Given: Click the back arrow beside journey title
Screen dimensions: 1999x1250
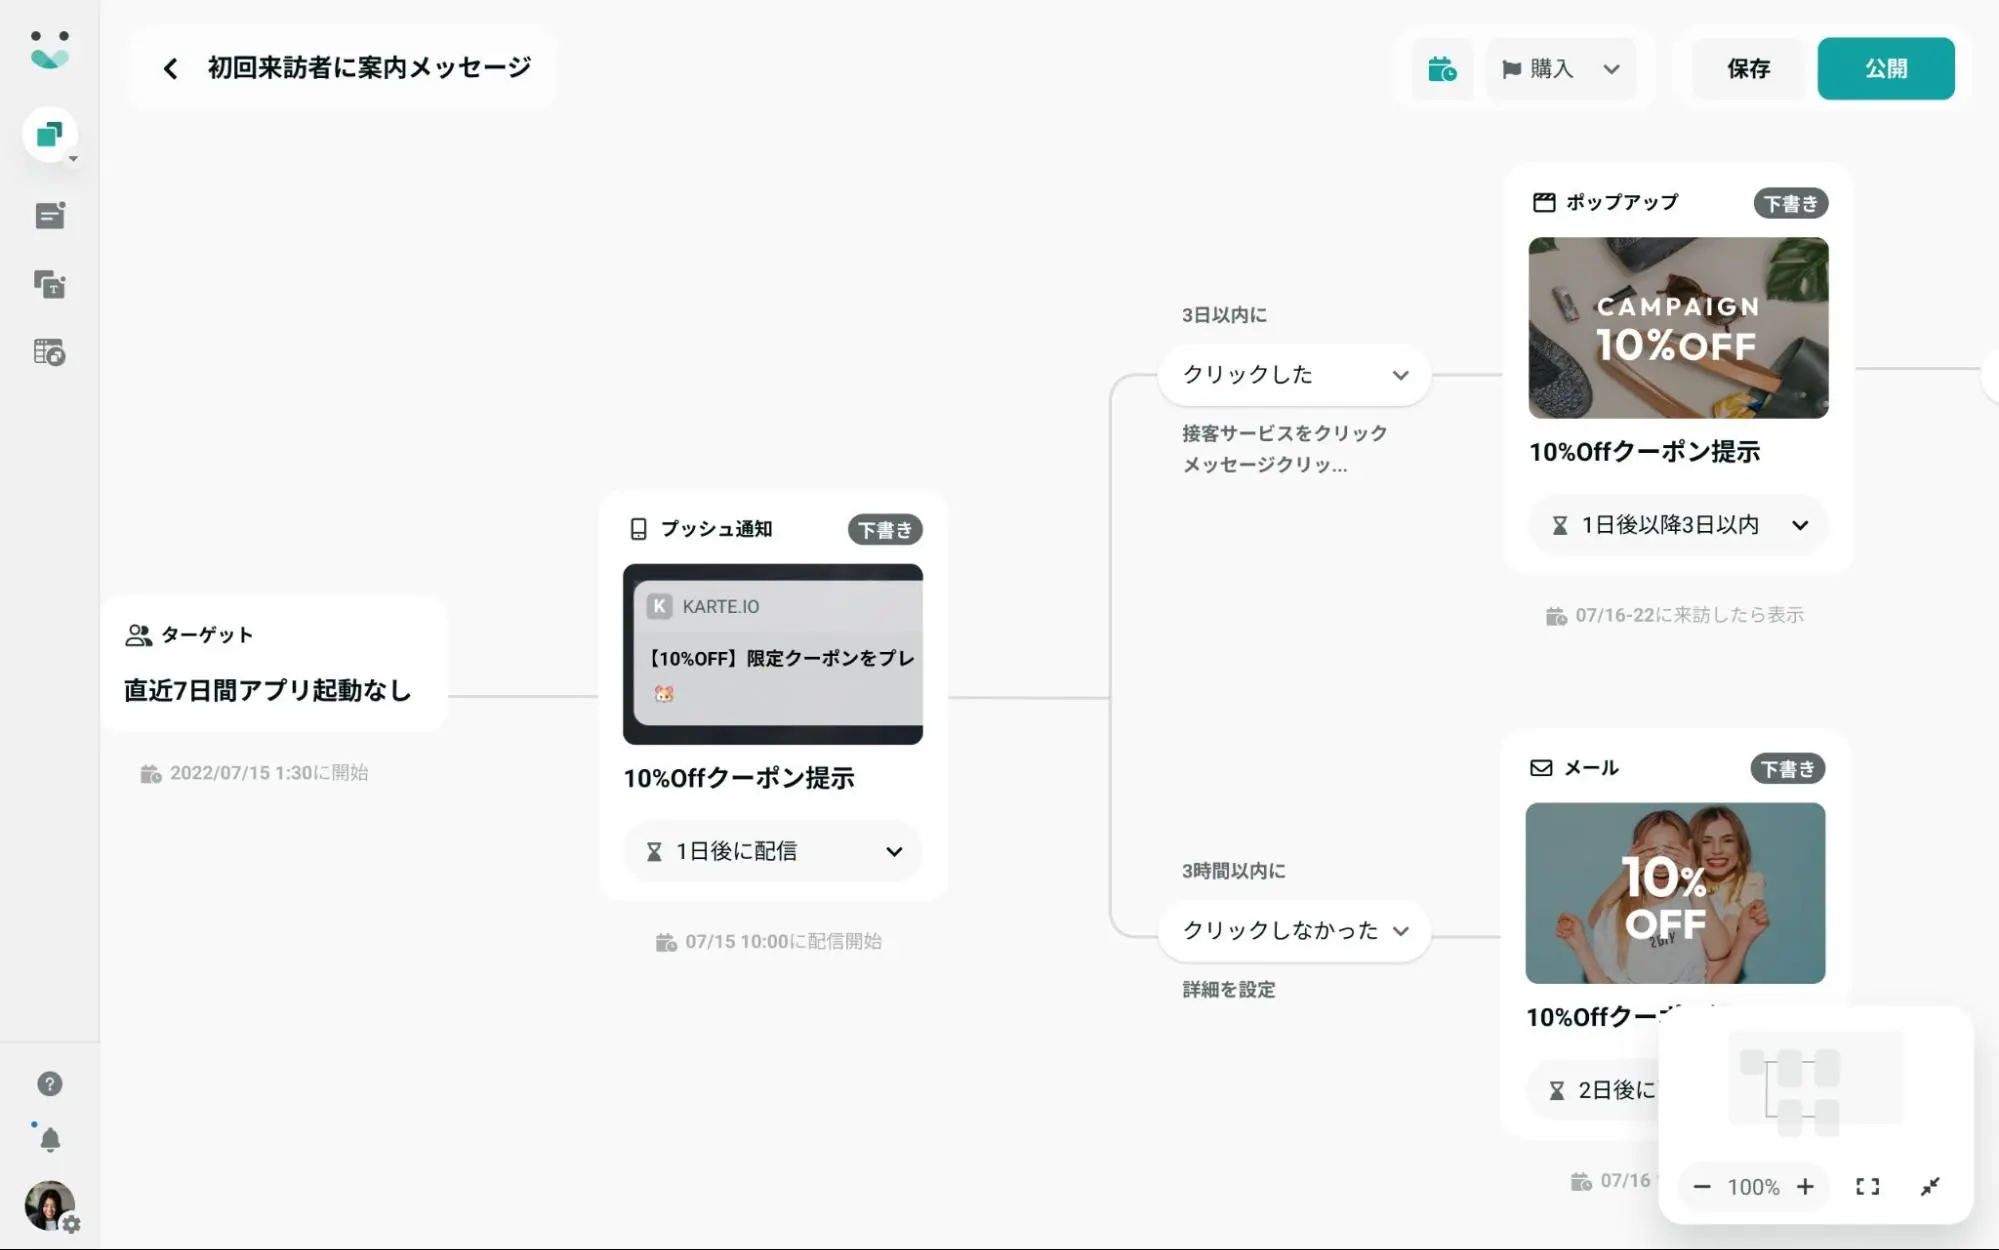Looking at the screenshot, I should pyautogui.click(x=170, y=68).
